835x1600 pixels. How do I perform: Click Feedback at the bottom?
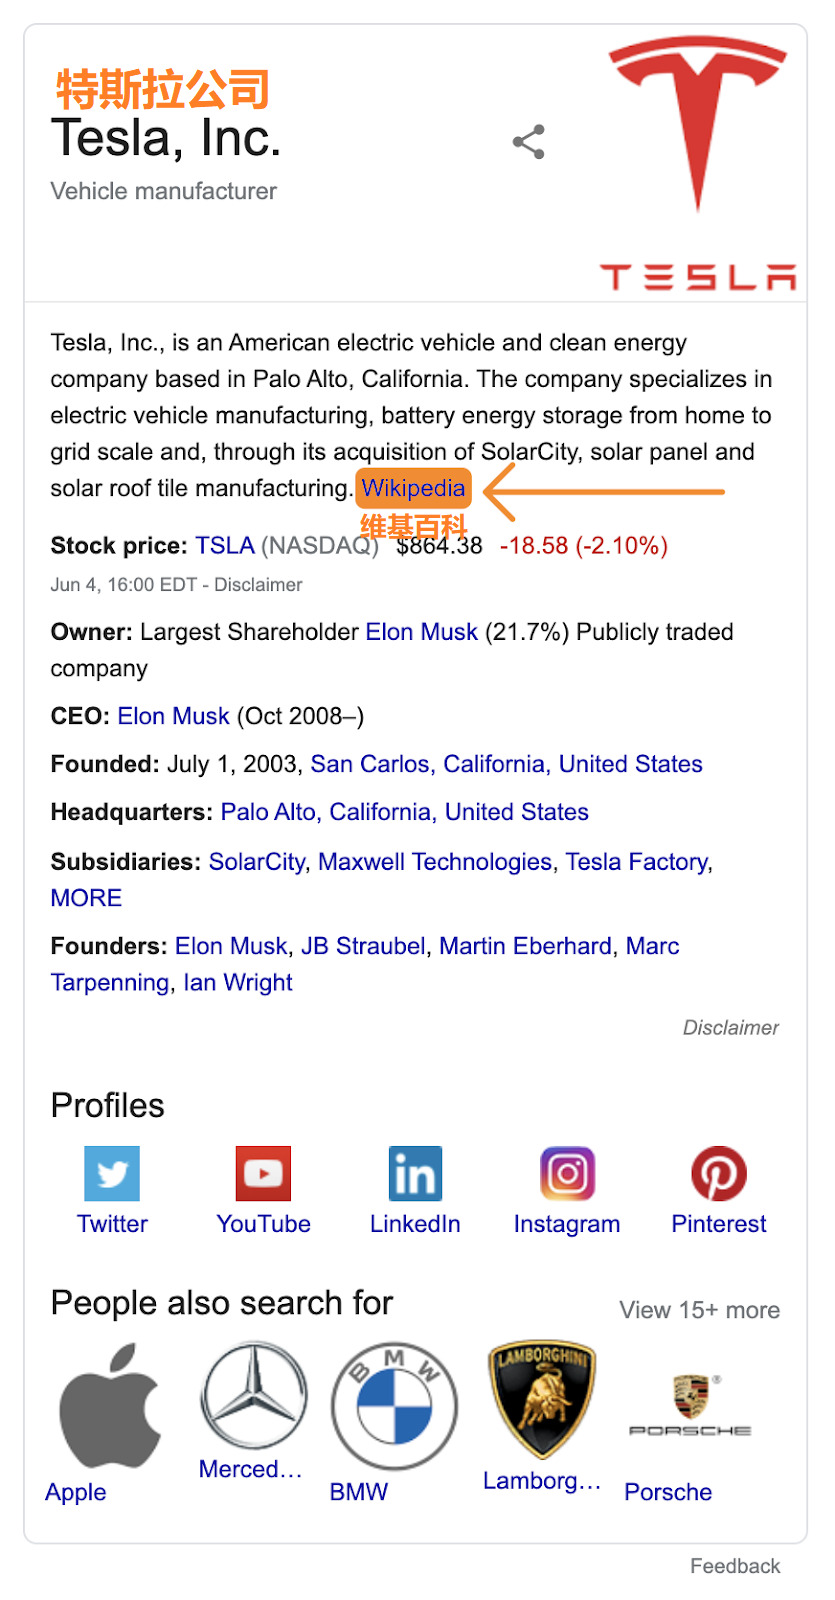[734, 1565]
